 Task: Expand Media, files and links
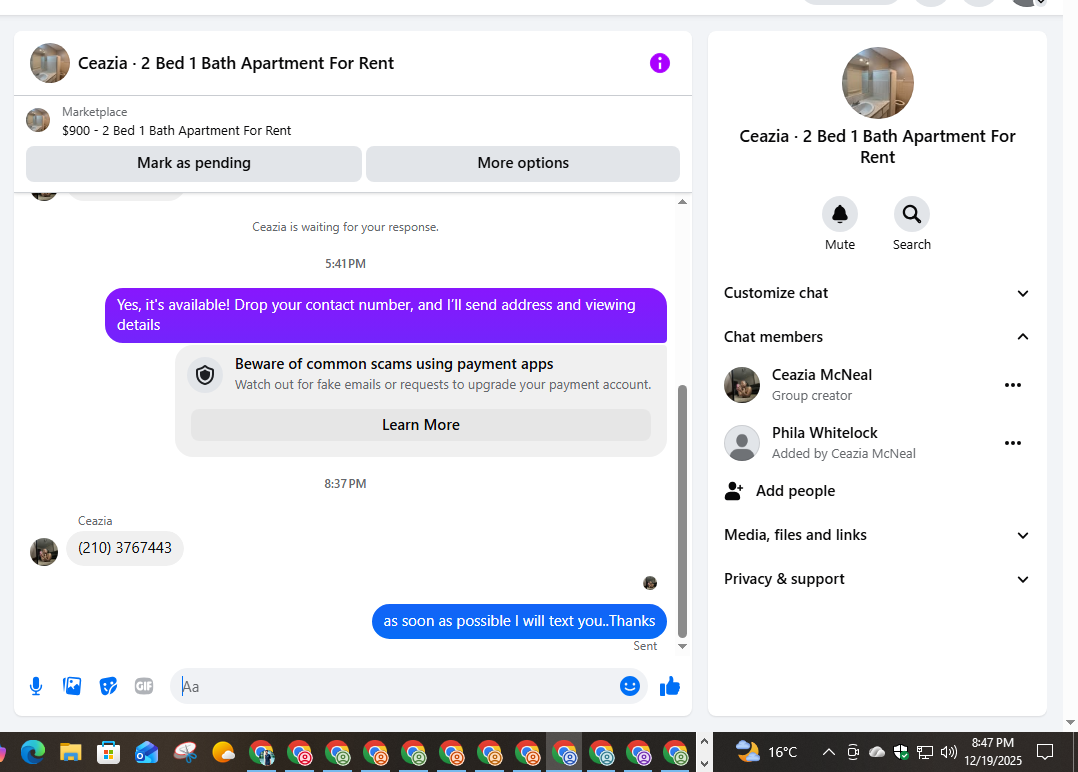pyautogui.click(x=877, y=535)
